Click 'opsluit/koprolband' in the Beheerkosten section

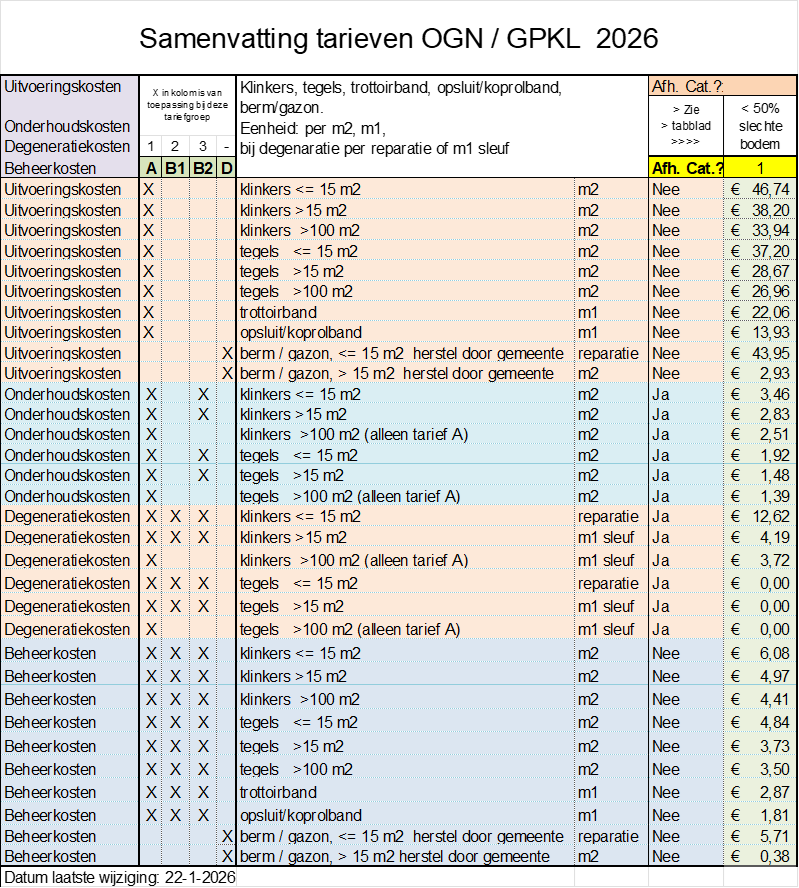coord(301,815)
